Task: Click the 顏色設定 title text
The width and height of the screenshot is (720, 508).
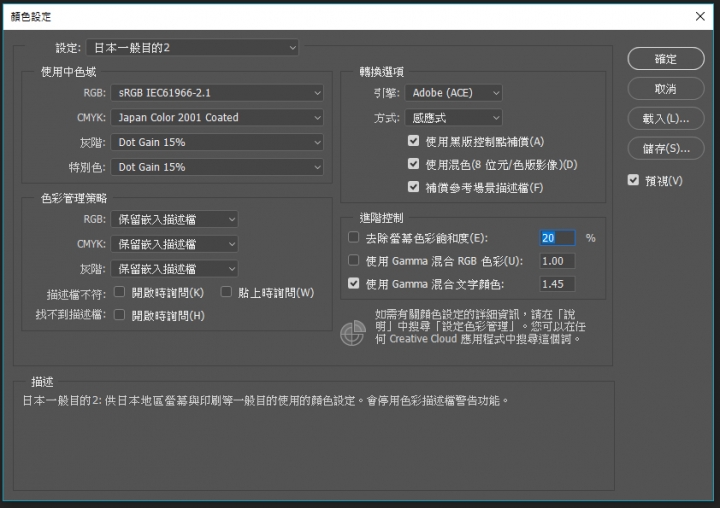Action: click(31, 17)
